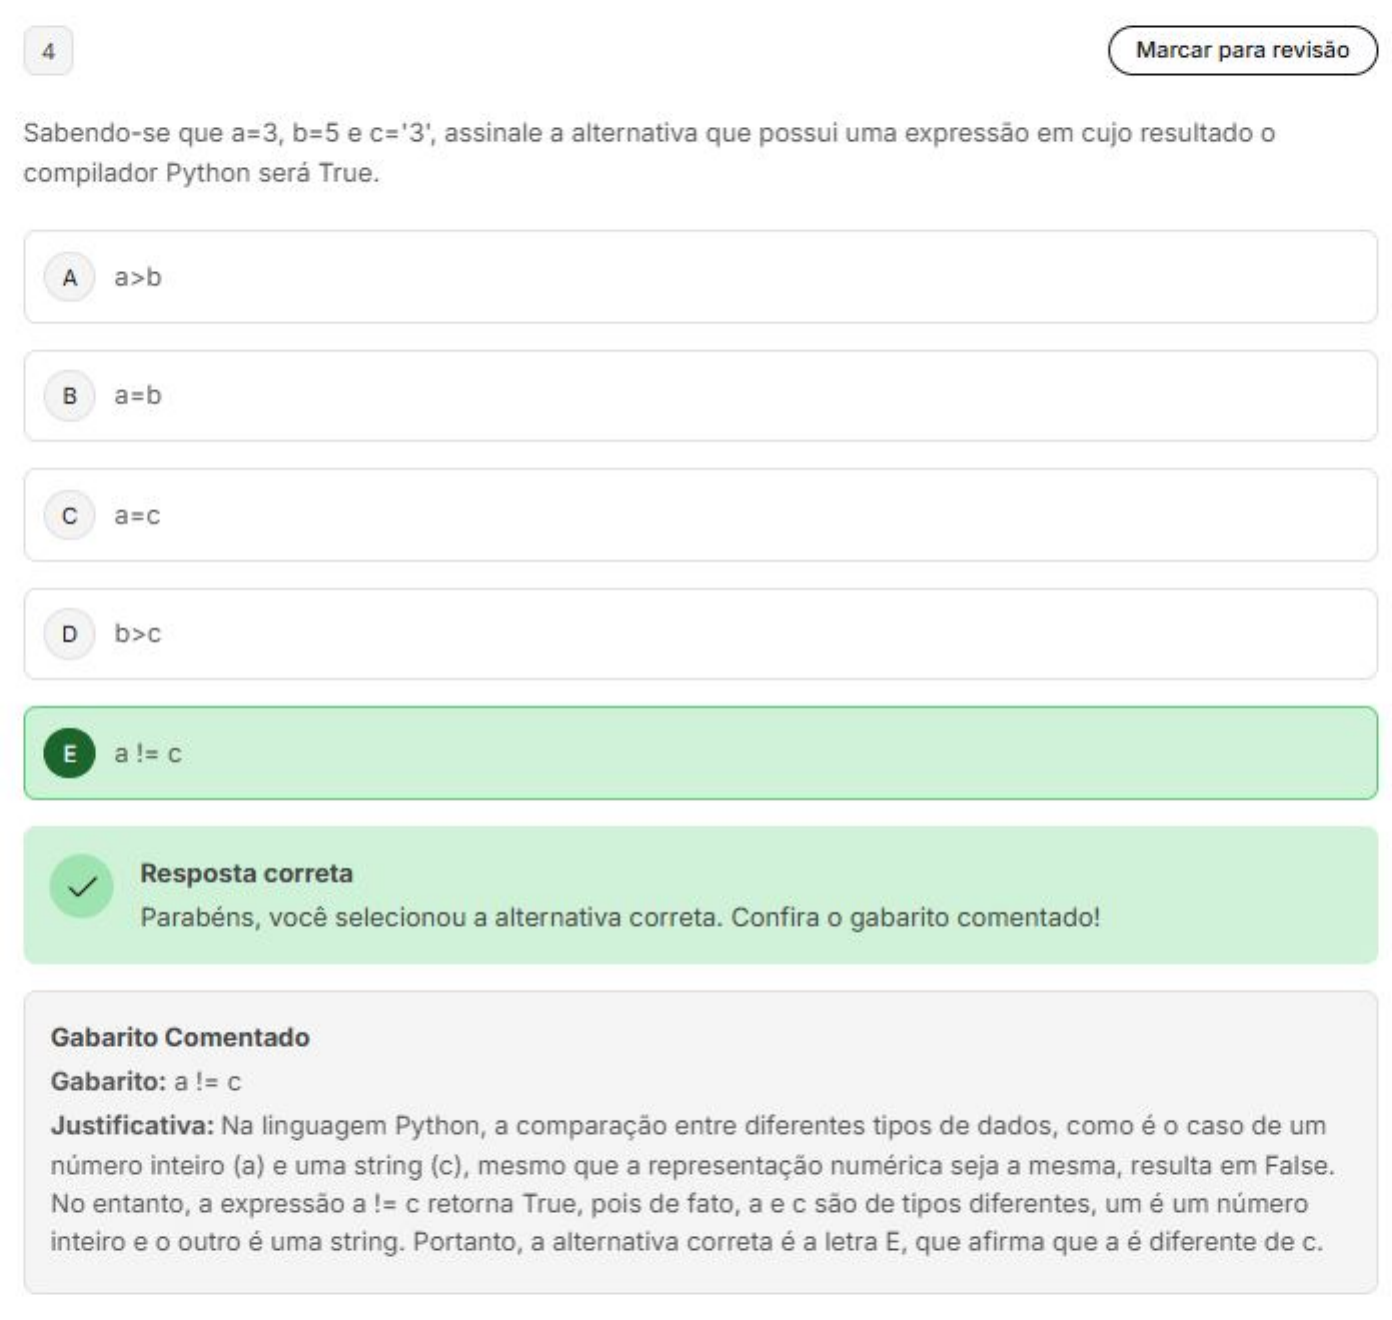This screenshot has height=1320, width=1392.
Task: Choose the answer row a>b
Action: tap(700, 277)
